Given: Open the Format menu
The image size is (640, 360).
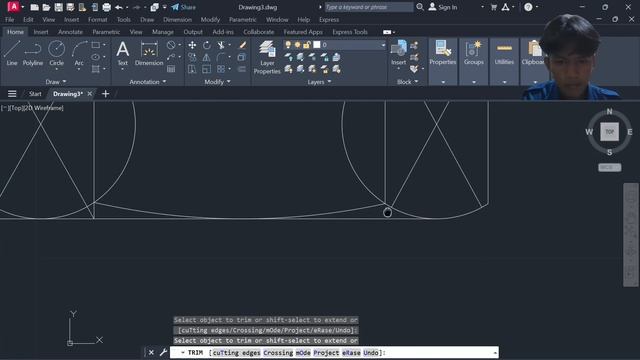Looking at the screenshot, I should point(98,19).
